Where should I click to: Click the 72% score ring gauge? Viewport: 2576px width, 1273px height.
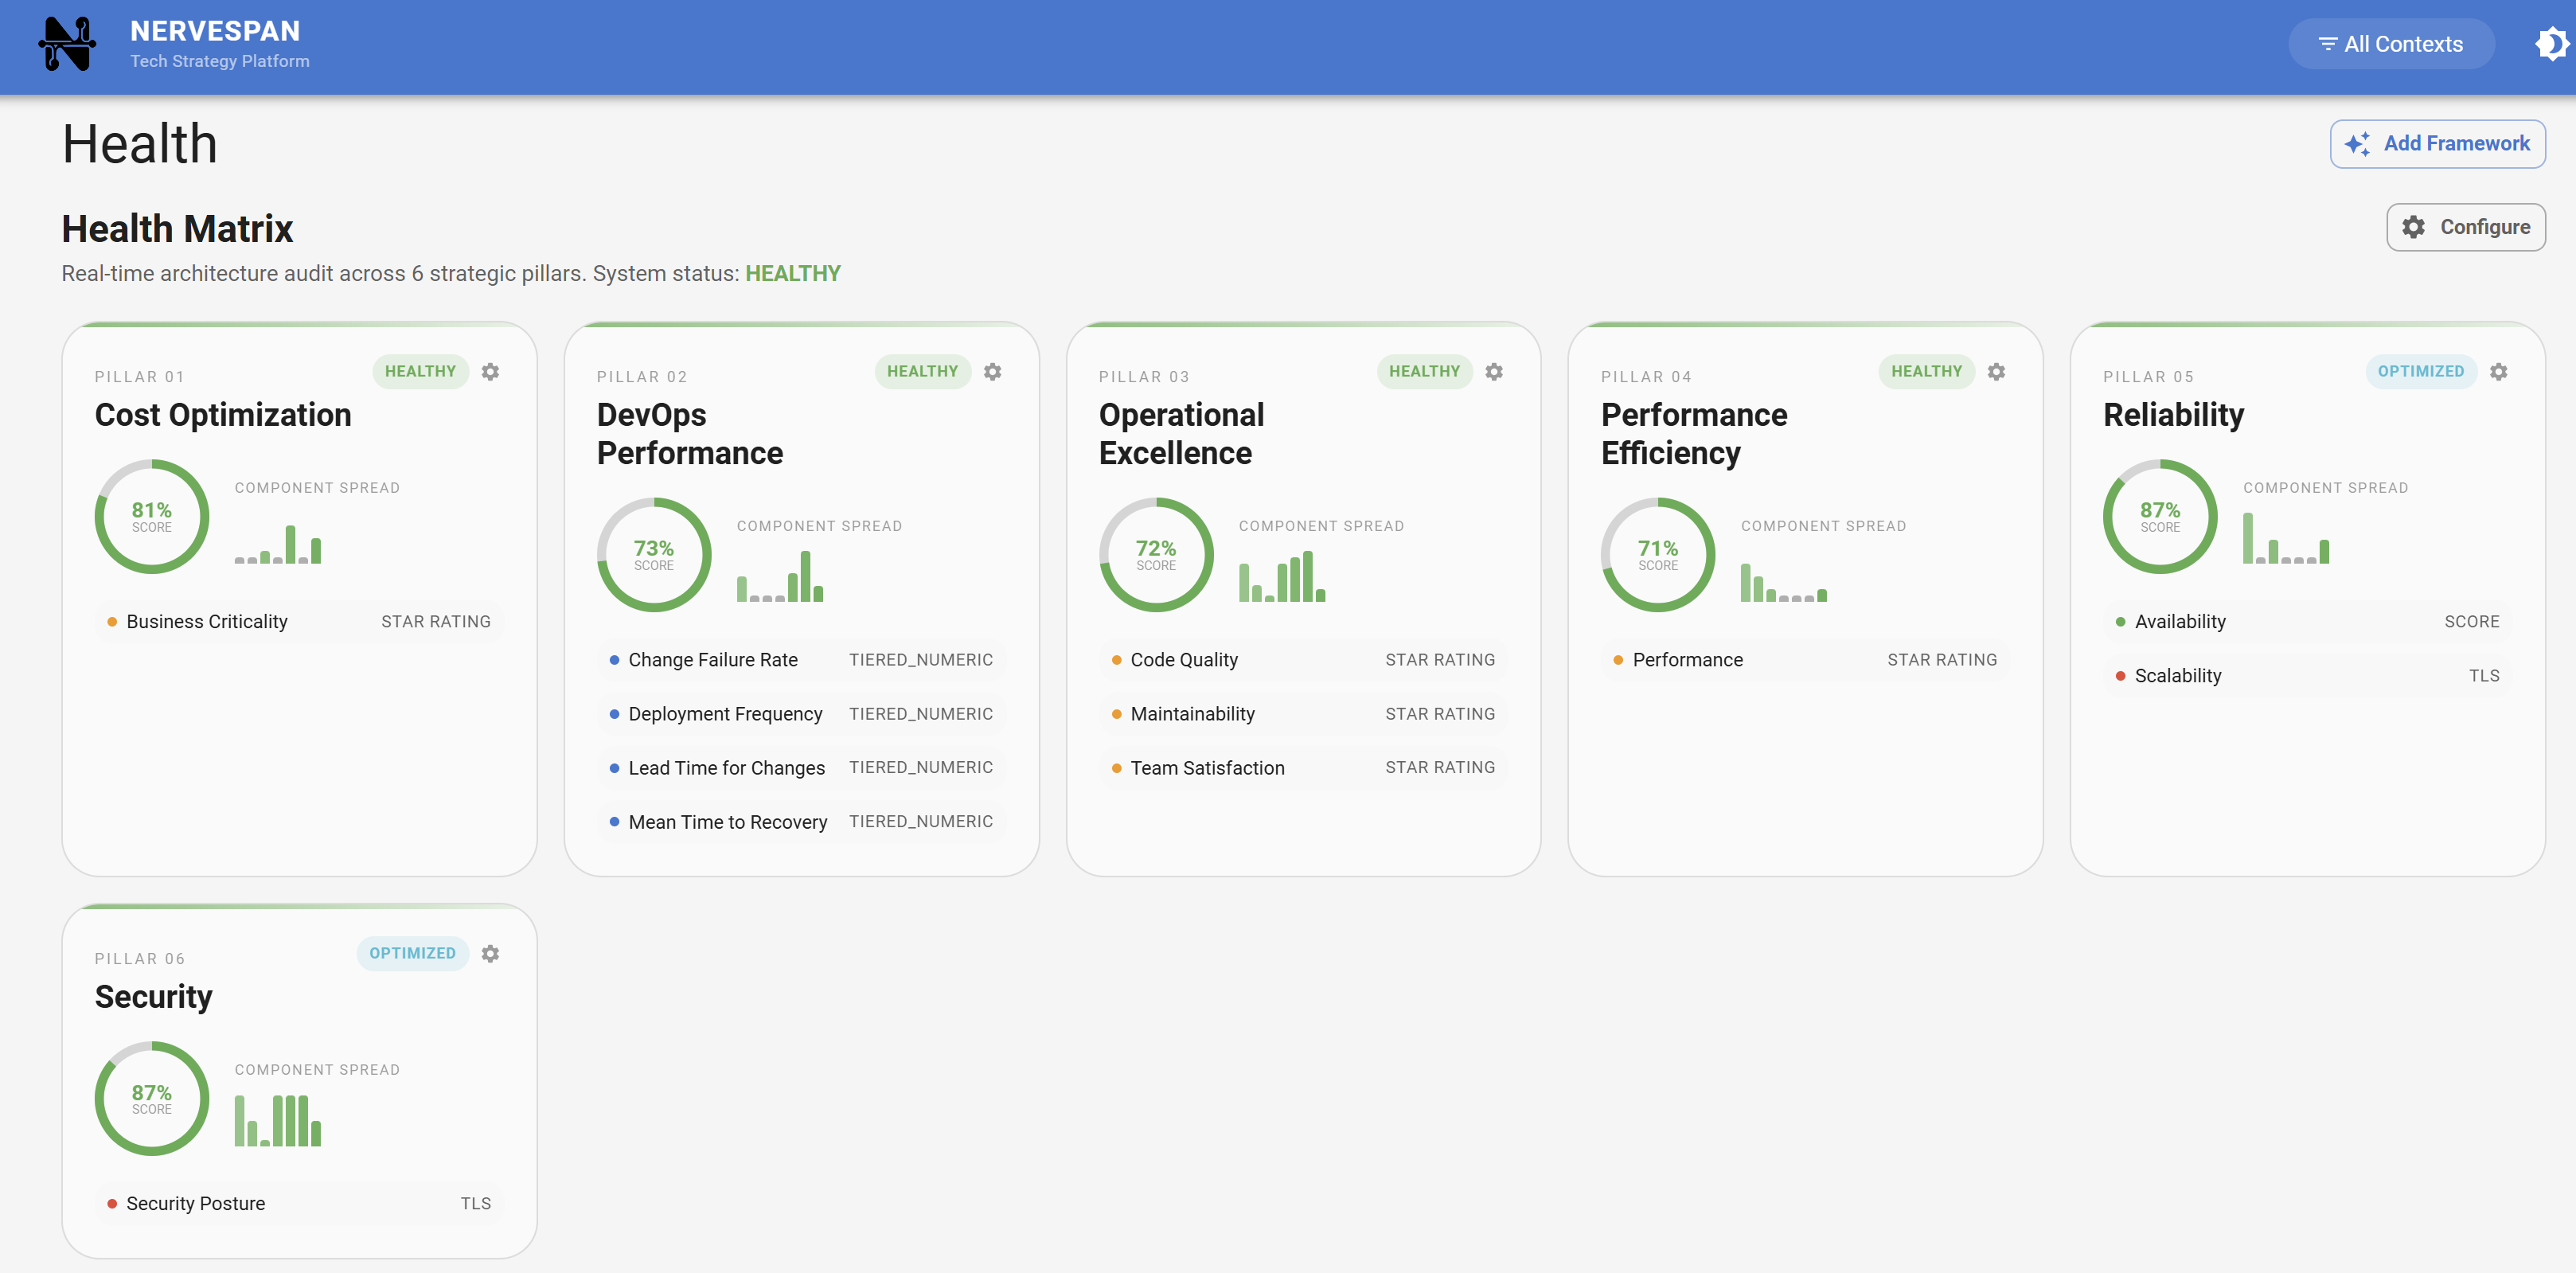(1156, 555)
